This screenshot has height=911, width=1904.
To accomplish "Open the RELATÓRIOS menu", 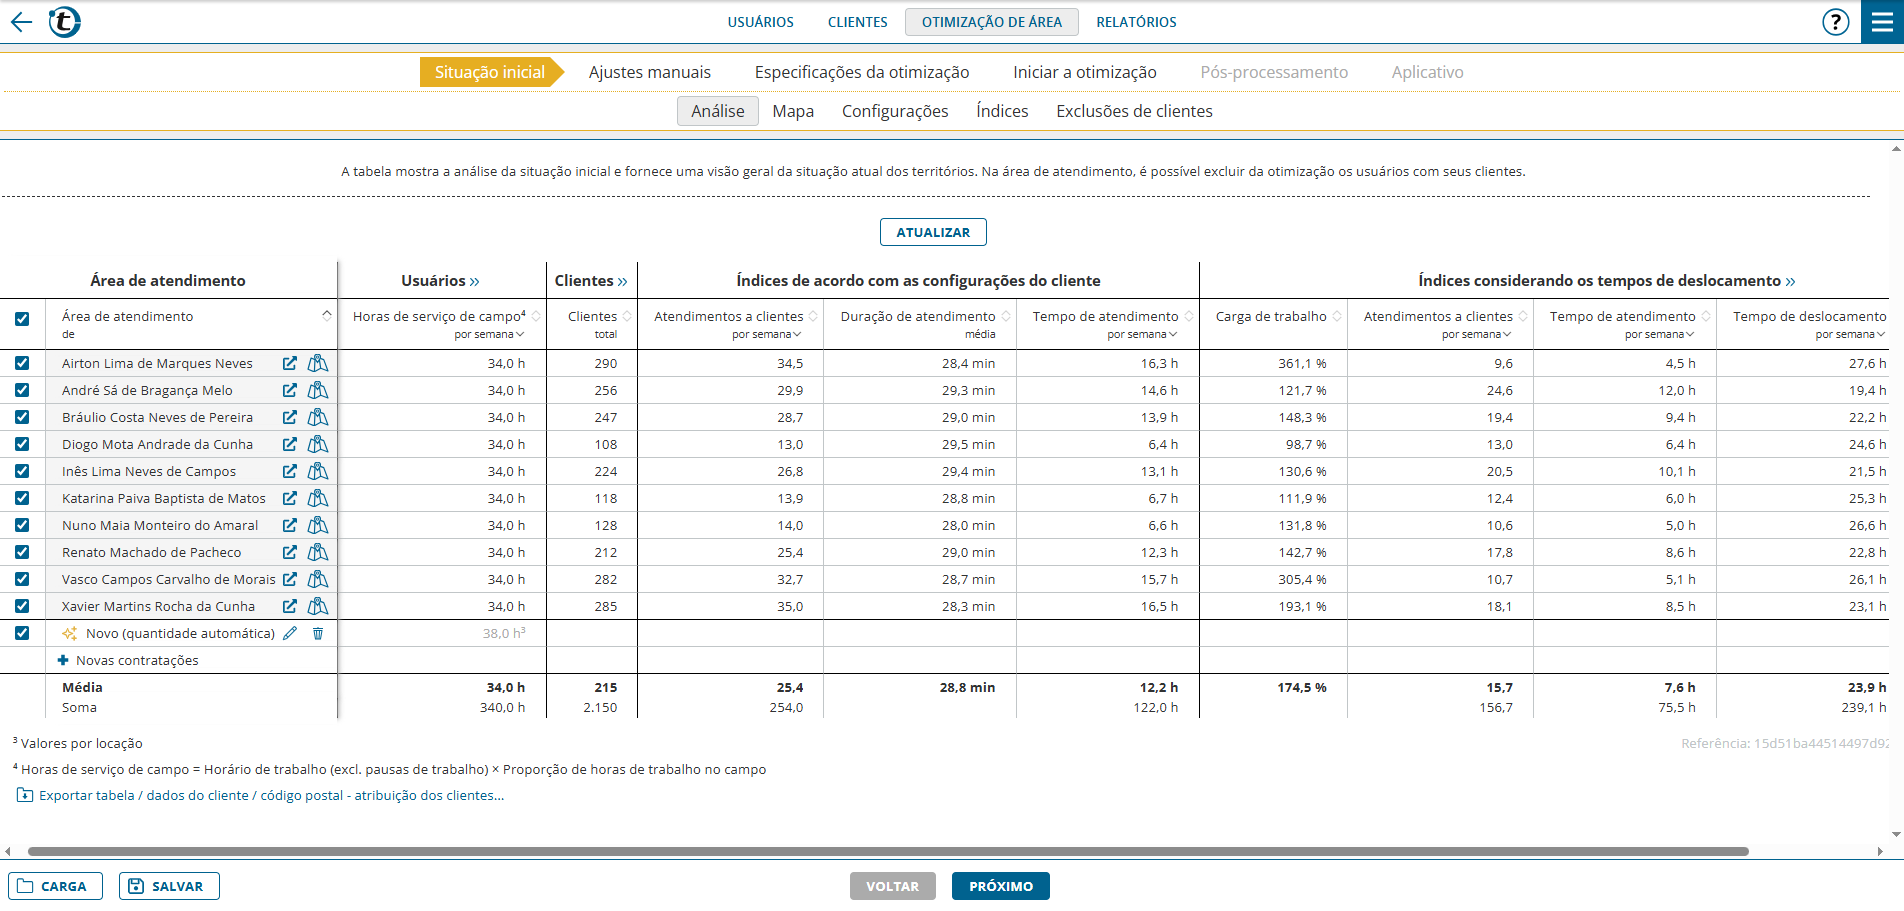I will coord(1136,22).
